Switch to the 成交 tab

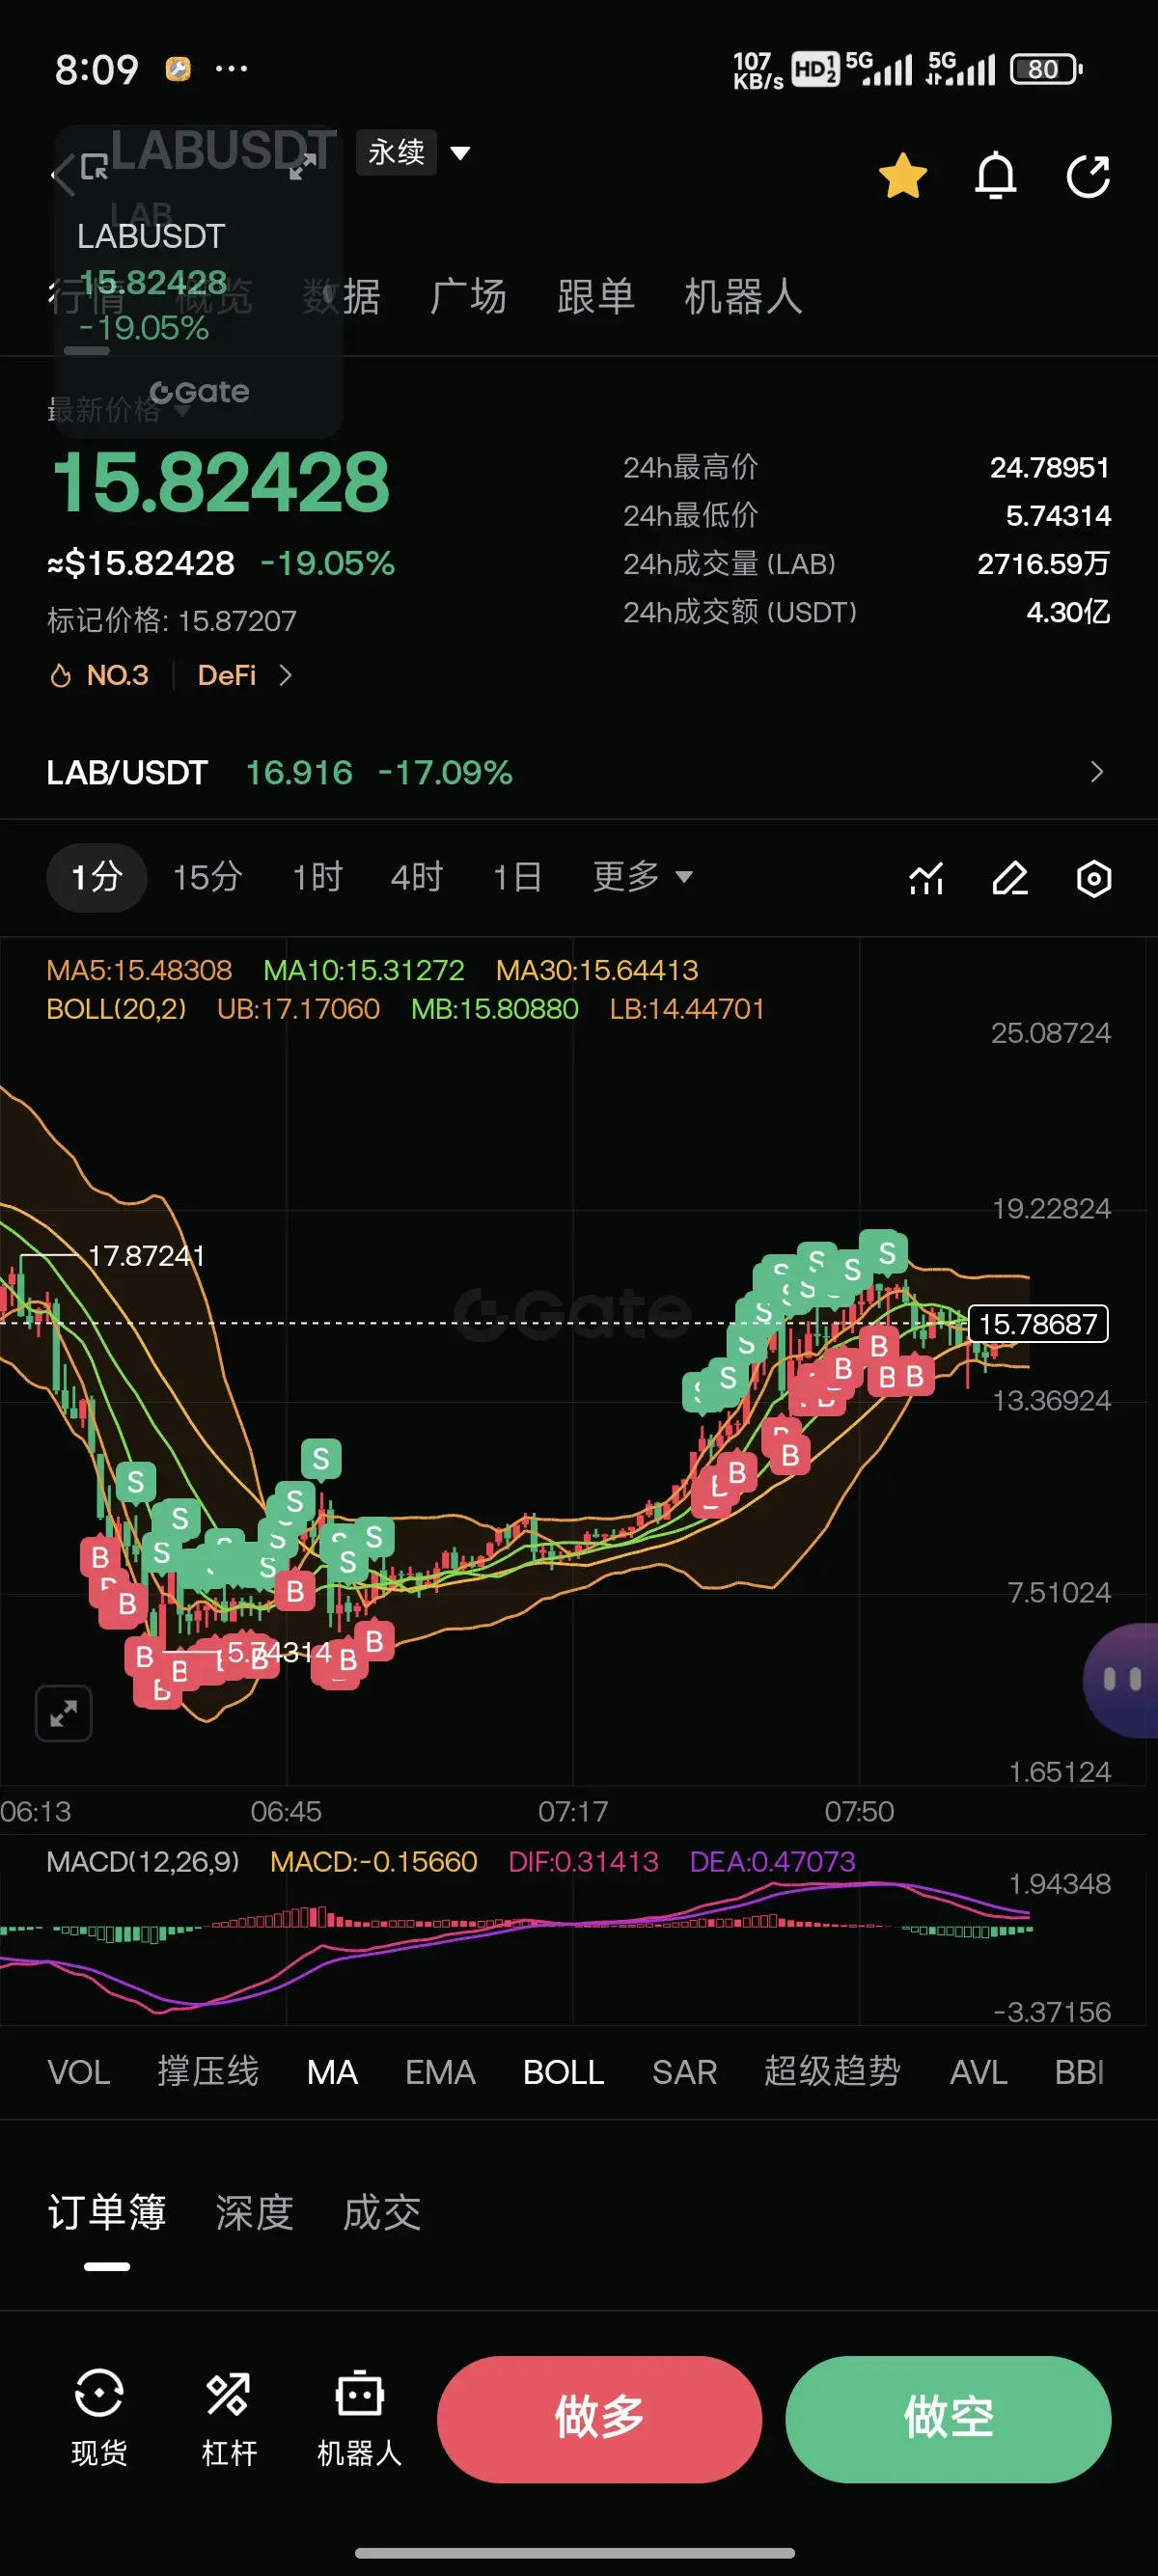pyautogui.click(x=382, y=2212)
